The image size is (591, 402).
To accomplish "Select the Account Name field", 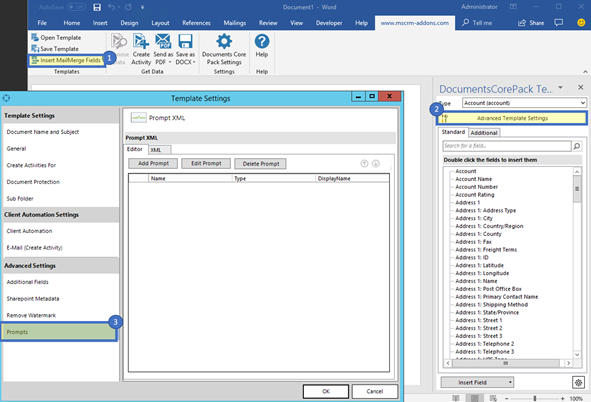I will point(473,179).
